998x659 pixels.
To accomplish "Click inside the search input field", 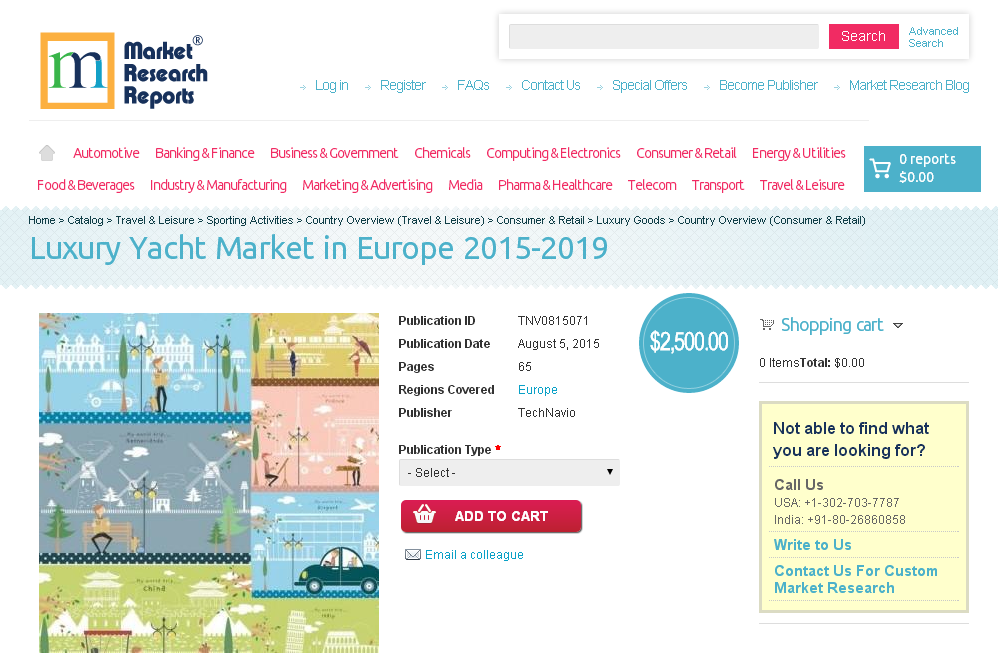I will click(x=663, y=36).
